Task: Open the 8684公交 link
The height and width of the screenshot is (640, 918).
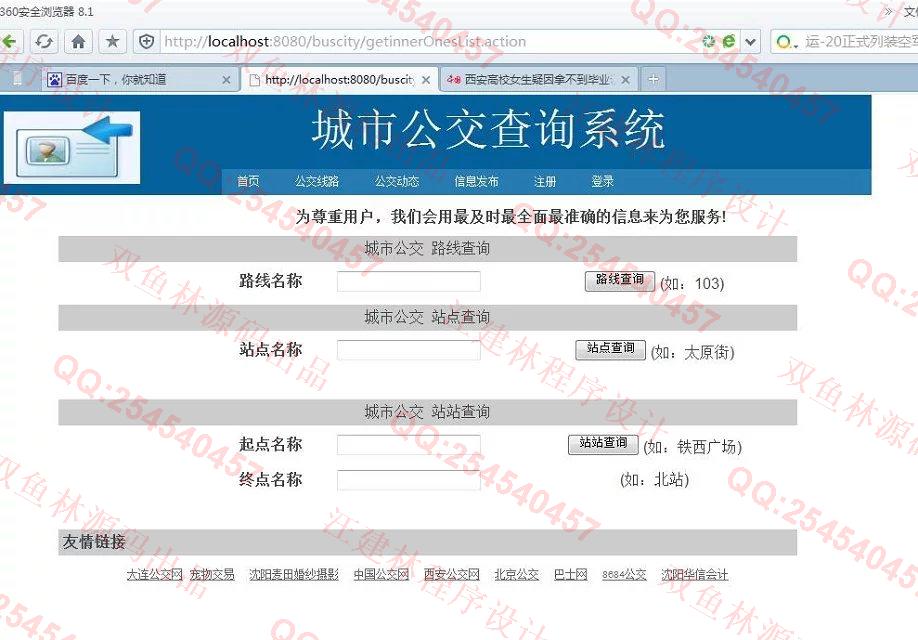Action: point(624,574)
